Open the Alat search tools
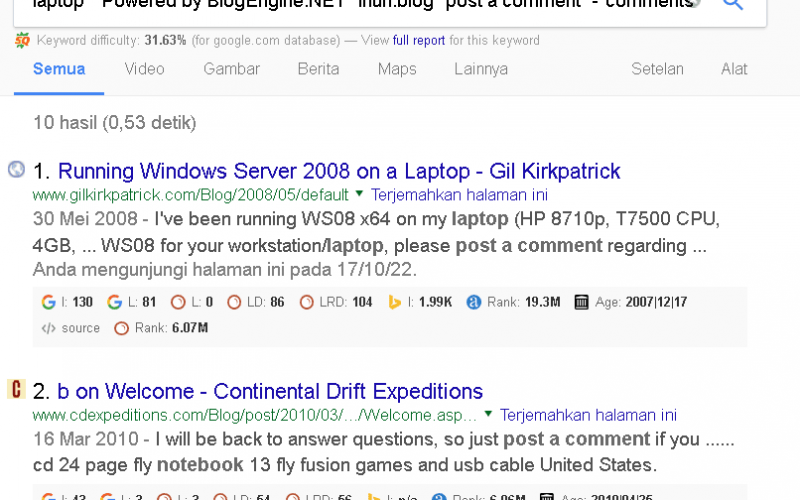The width and height of the screenshot is (800, 500). tap(734, 69)
